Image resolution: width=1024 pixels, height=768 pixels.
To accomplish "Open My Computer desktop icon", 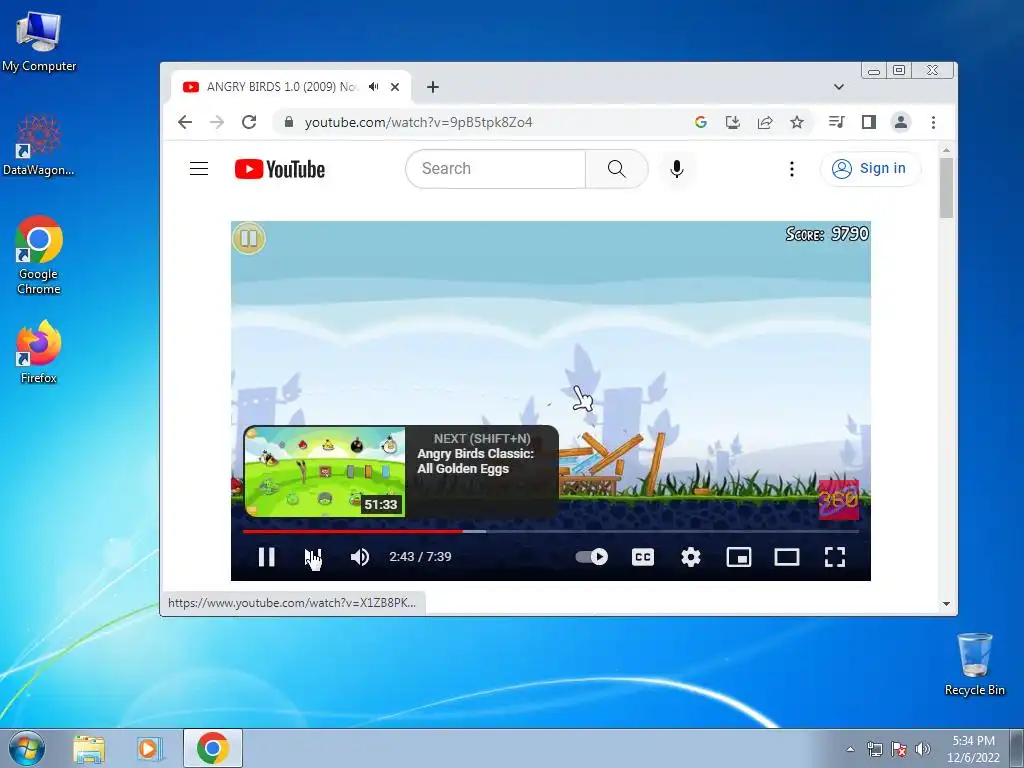I will click(39, 42).
